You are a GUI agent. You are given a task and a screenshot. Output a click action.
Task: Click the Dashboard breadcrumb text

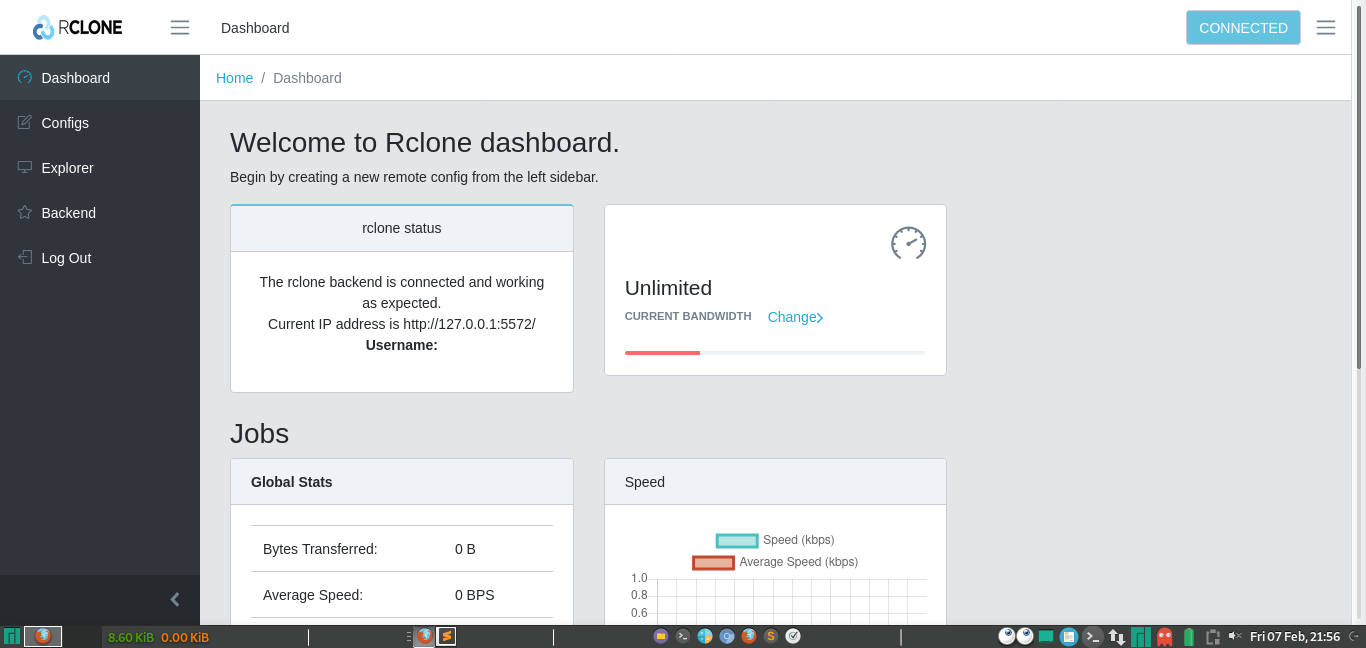coord(307,78)
